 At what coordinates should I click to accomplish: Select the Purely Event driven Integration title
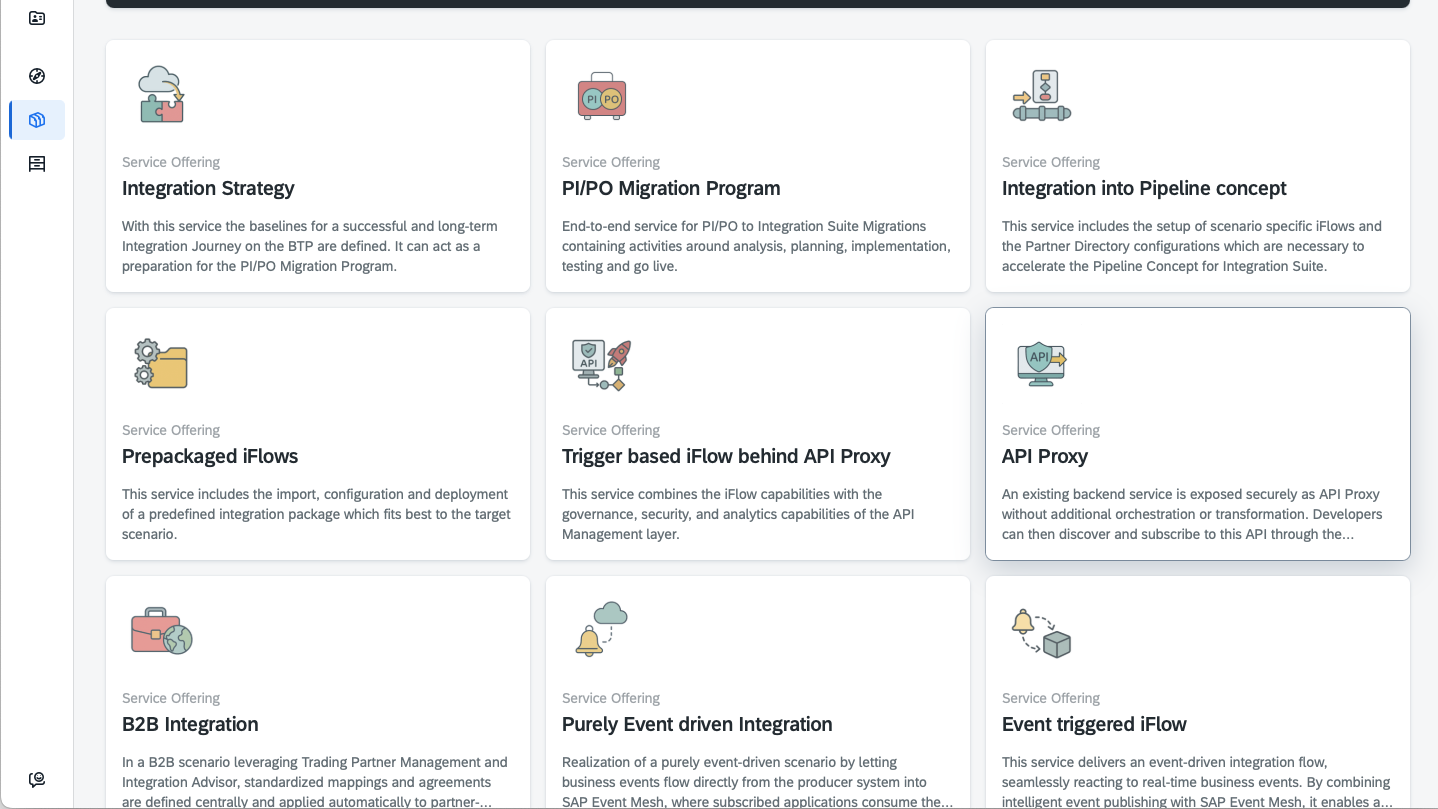click(697, 724)
